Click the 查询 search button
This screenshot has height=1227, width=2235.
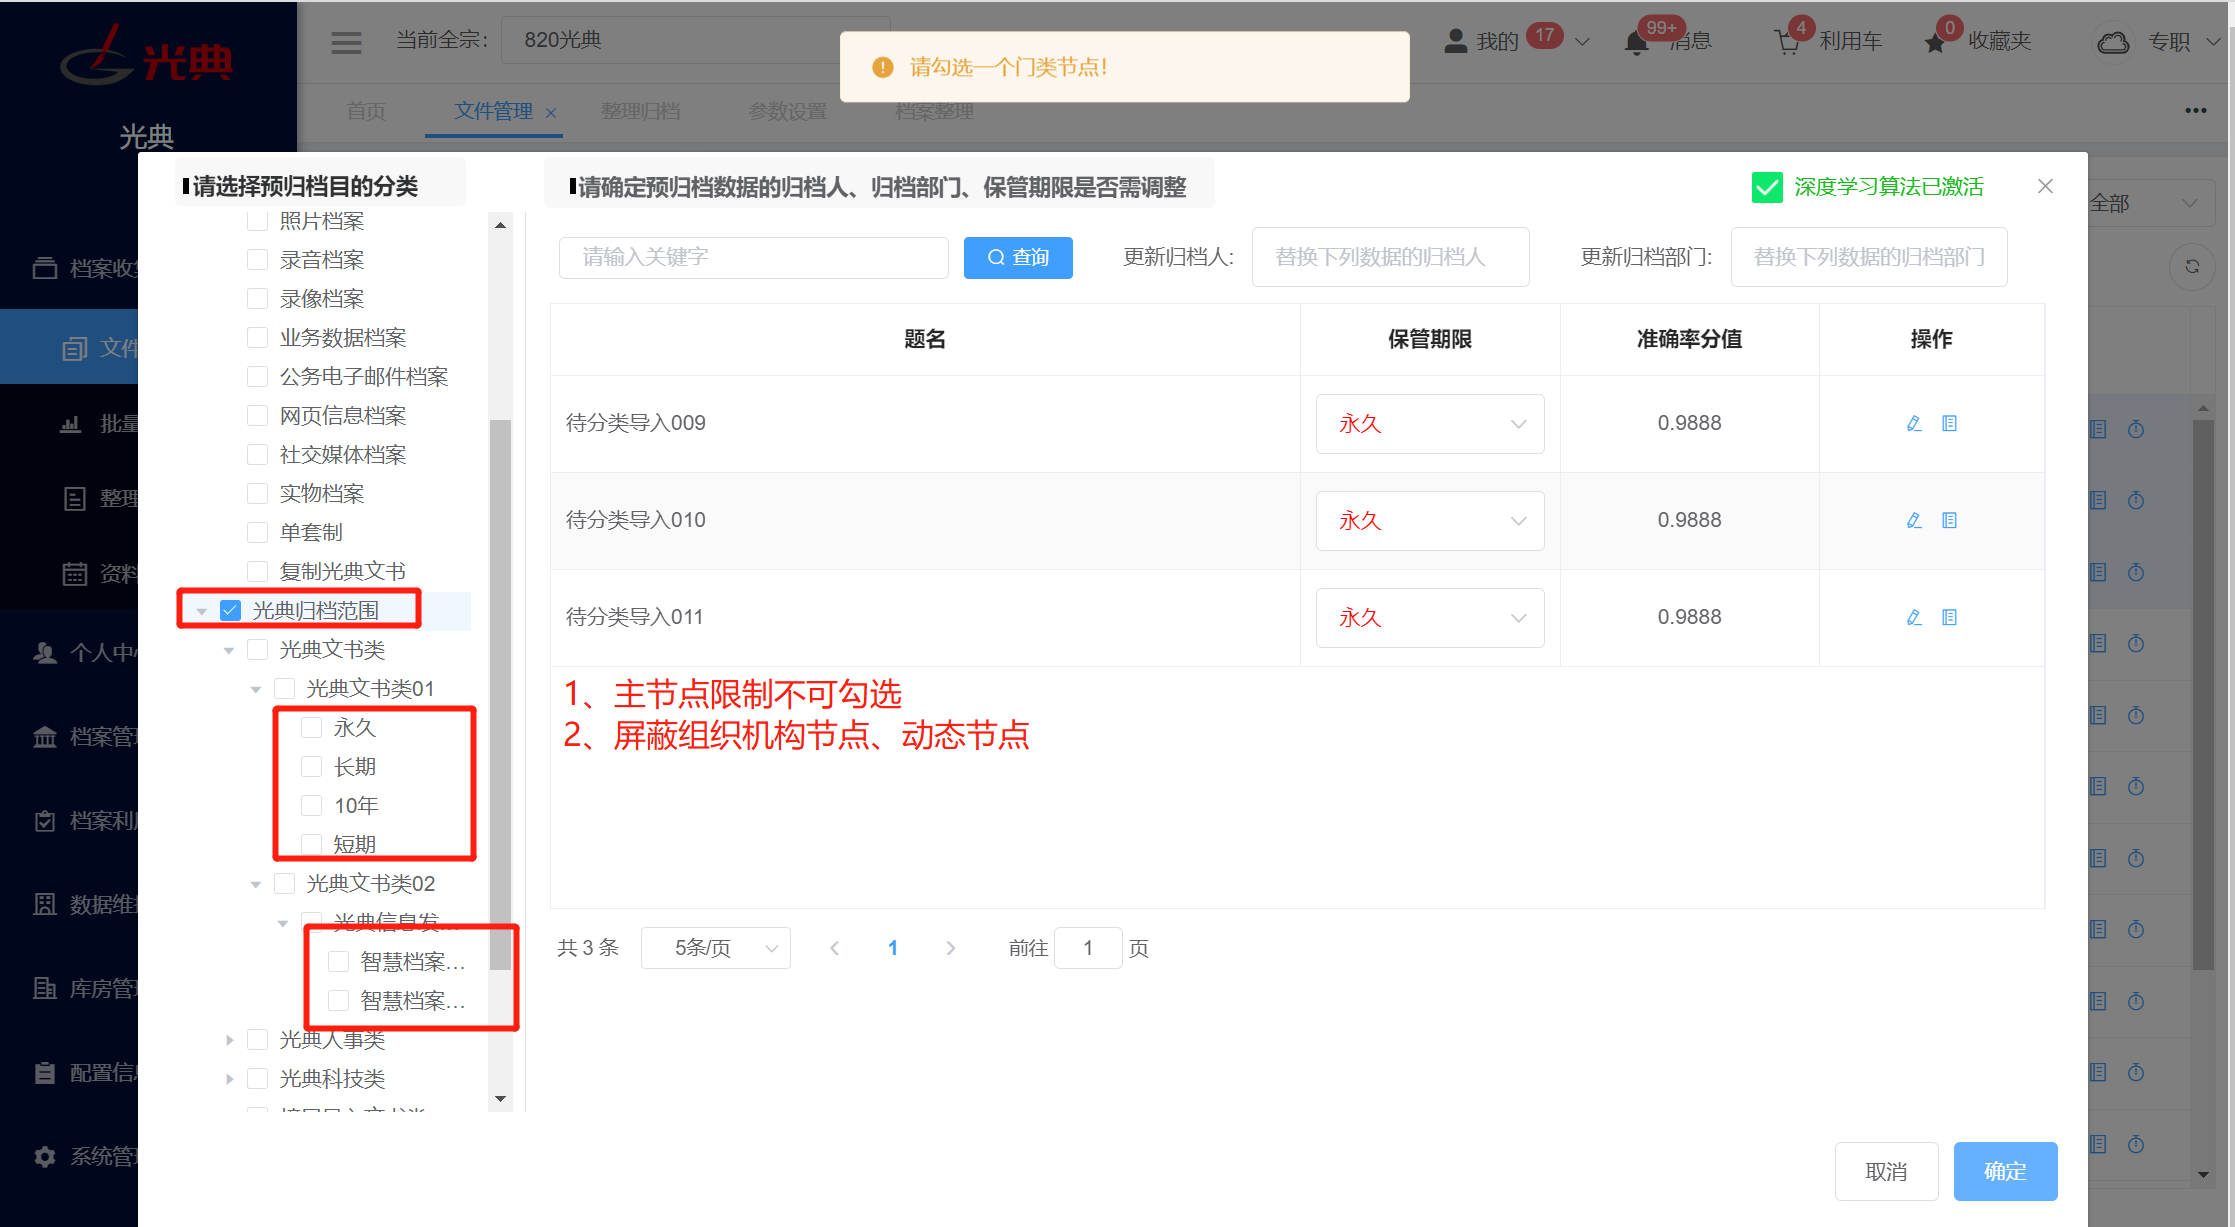coord(1018,258)
